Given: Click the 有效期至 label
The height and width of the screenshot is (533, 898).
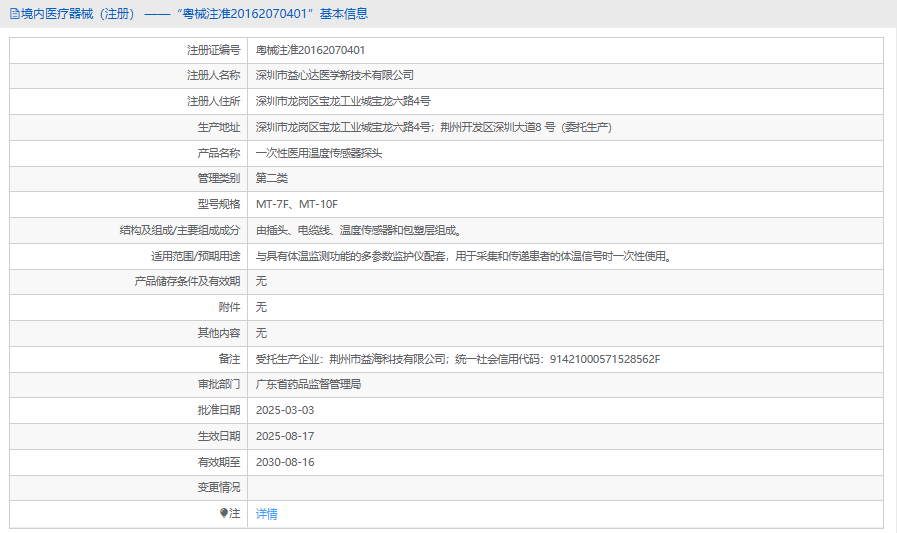Looking at the screenshot, I should 219,462.
